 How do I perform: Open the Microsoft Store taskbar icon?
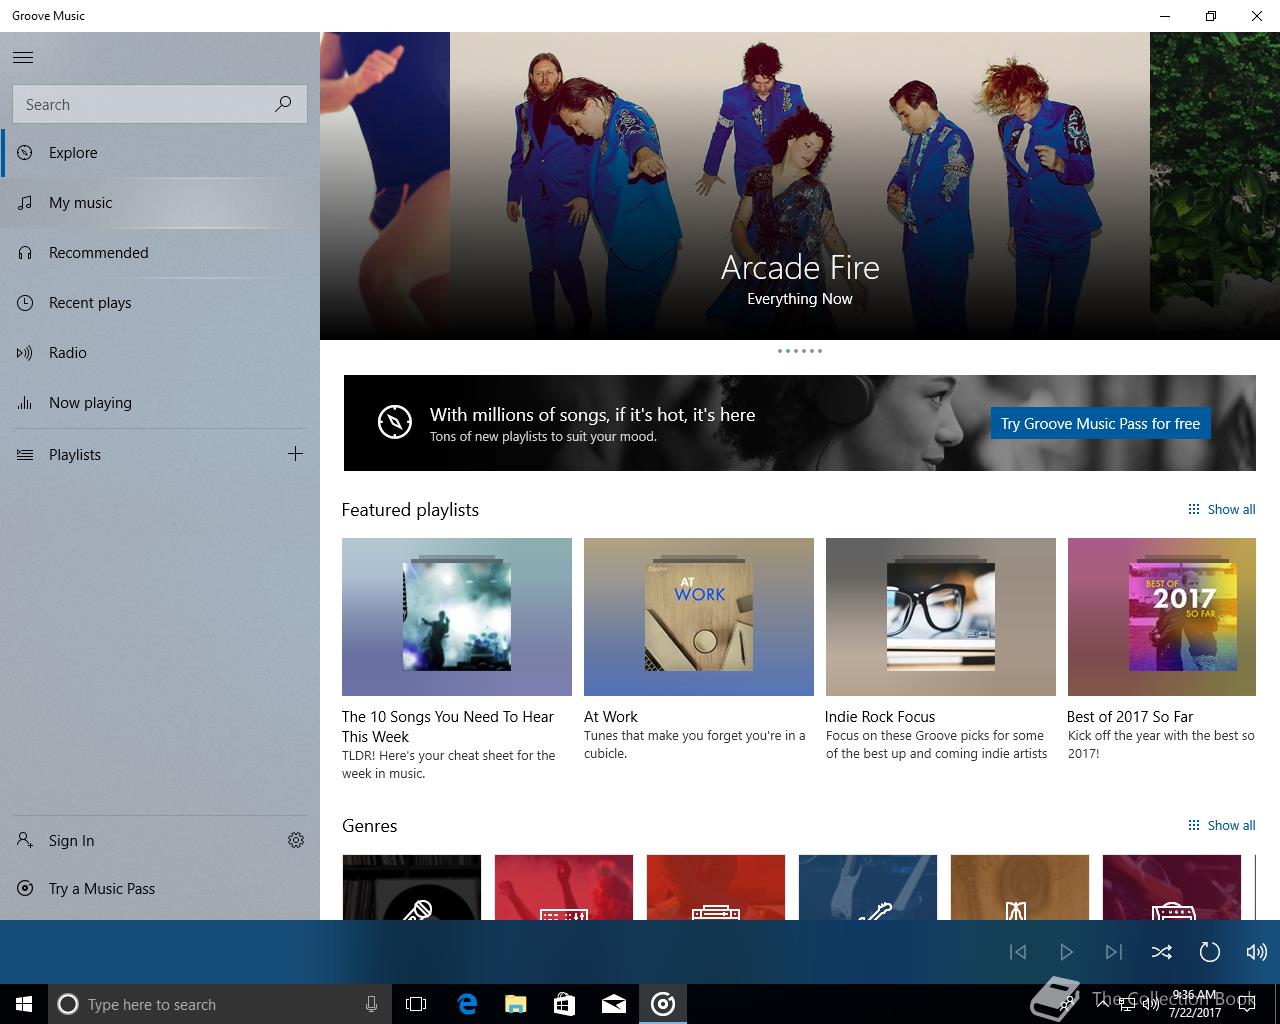pyautogui.click(x=565, y=1004)
